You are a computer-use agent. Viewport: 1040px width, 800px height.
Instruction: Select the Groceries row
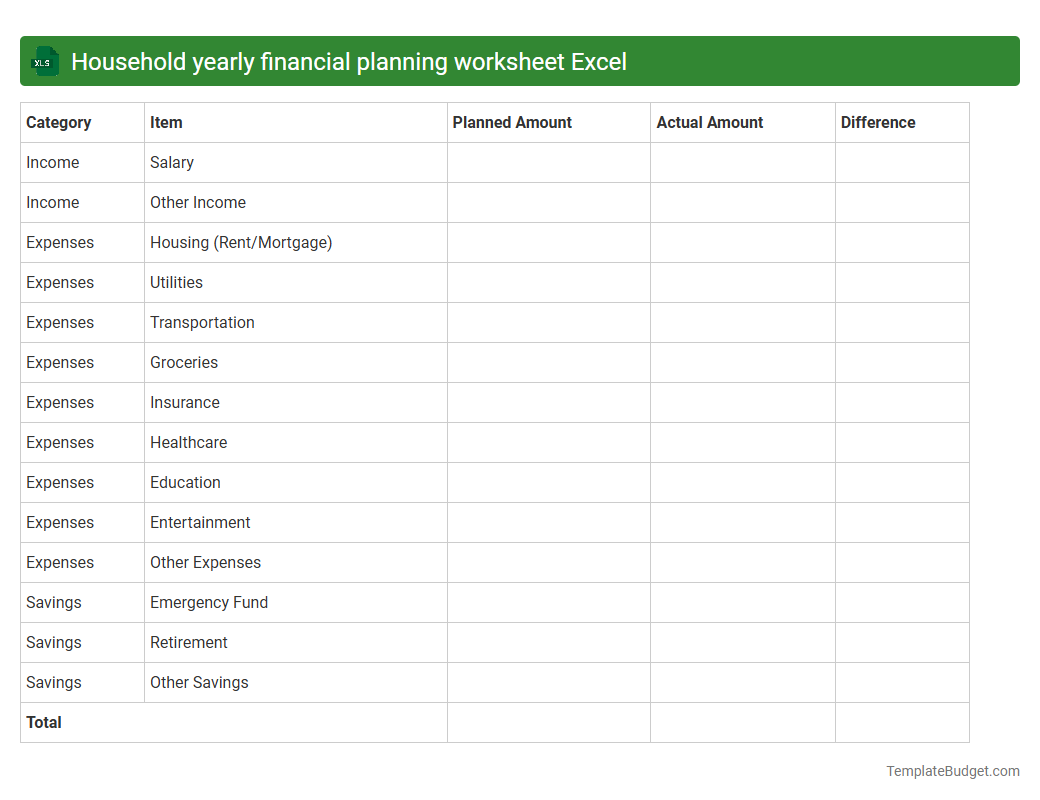coord(184,362)
